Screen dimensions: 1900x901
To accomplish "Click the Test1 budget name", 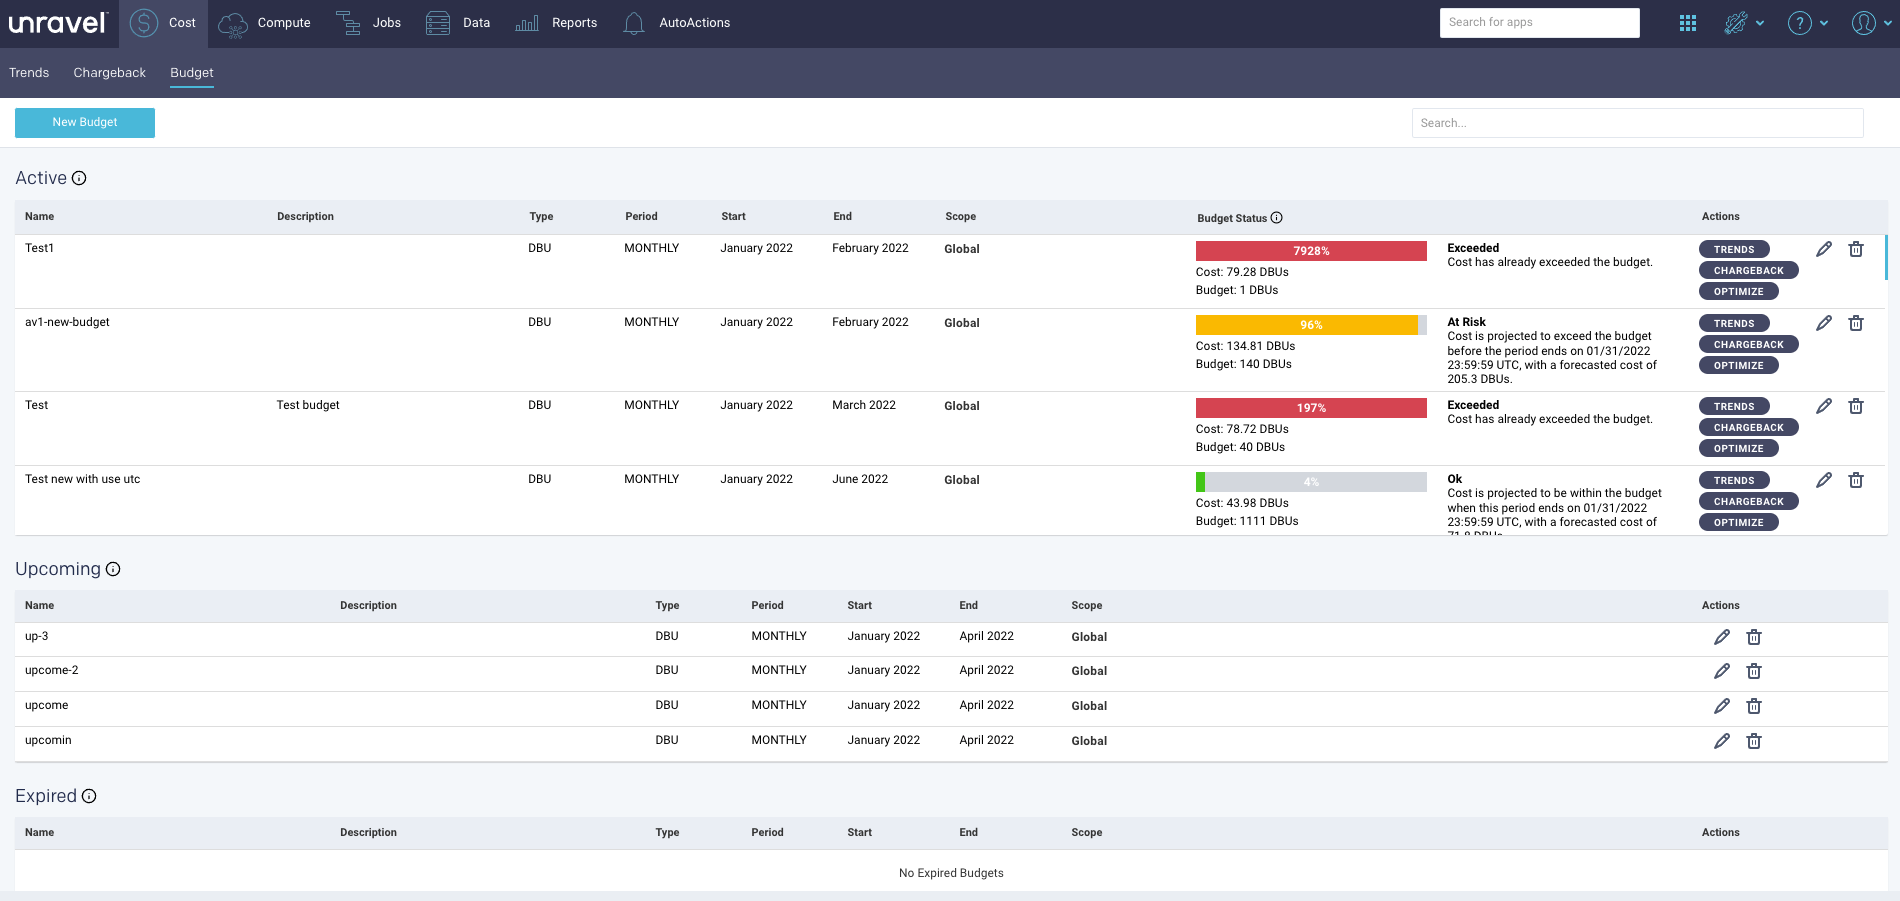I will point(39,248).
